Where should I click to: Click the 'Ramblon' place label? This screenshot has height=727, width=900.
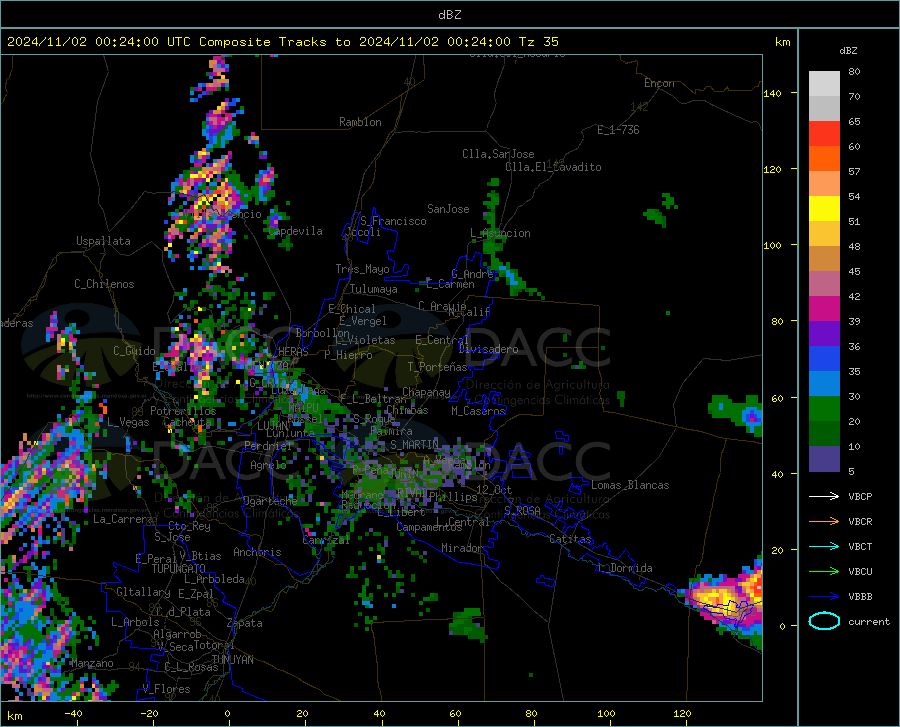click(360, 122)
